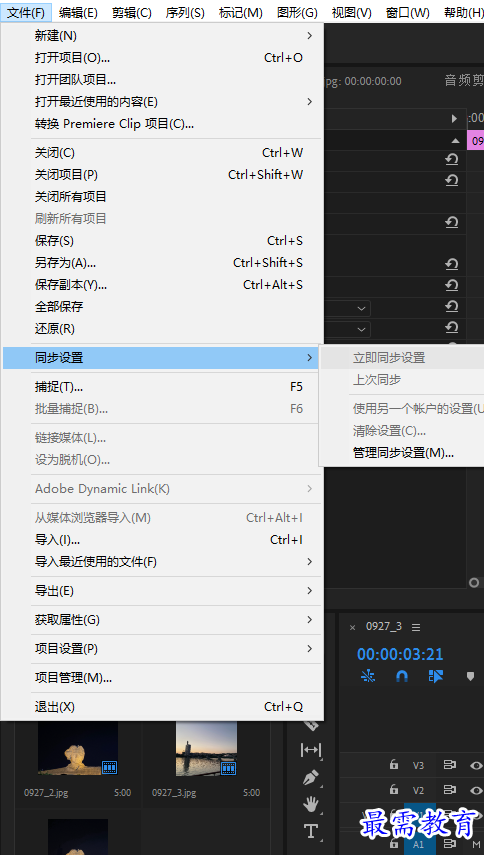This screenshot has height=855, width=484.
Task: Toggle the timeline snap magnet icon
Action: click(402, 676)
